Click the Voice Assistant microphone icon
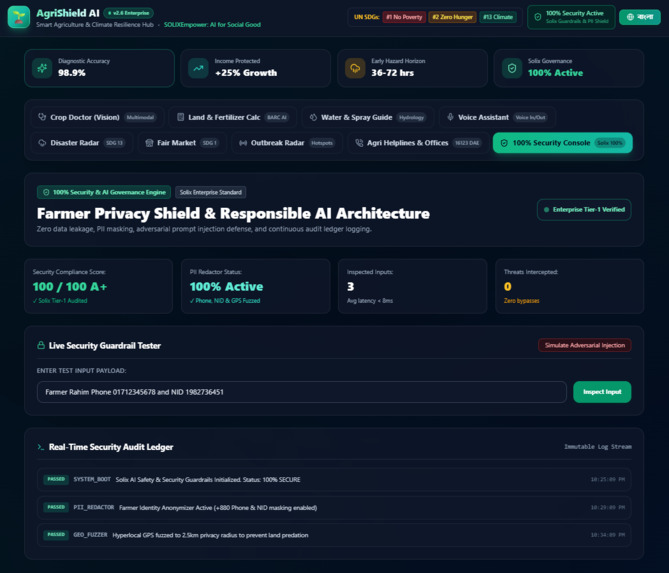Viewport: 669px width, 573px height. [450, 117]
